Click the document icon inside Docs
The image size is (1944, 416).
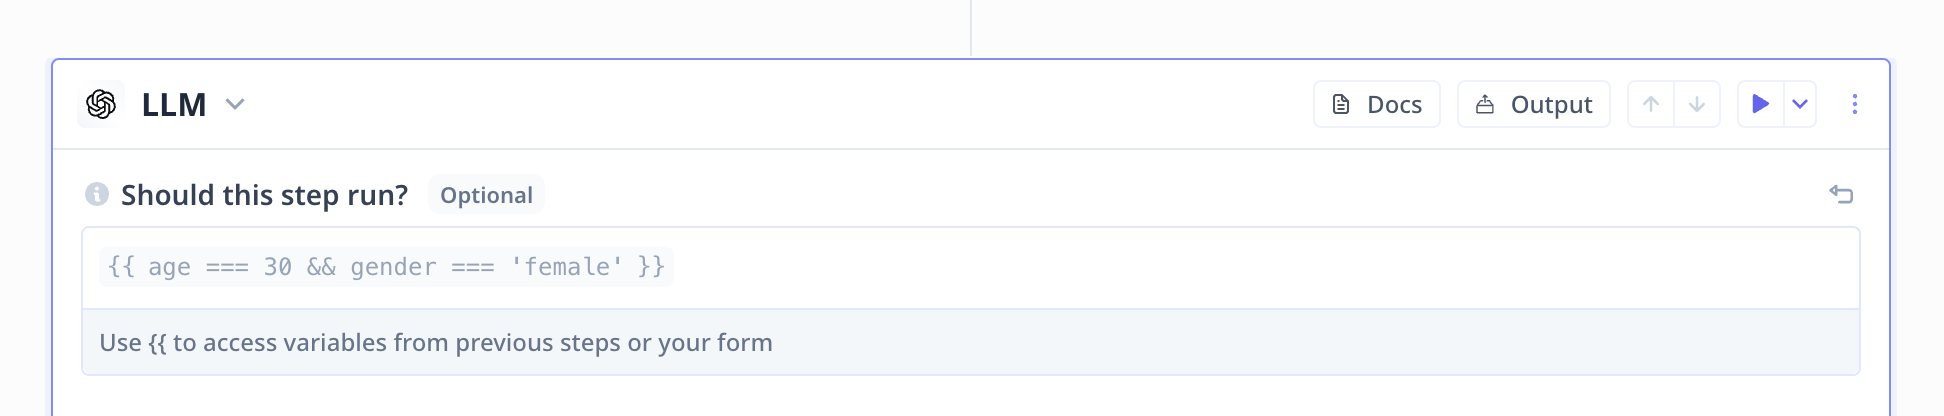1342,104
